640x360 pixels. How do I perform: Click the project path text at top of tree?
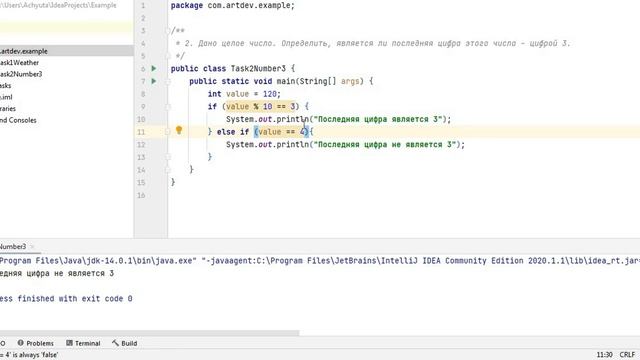(58, 5)
